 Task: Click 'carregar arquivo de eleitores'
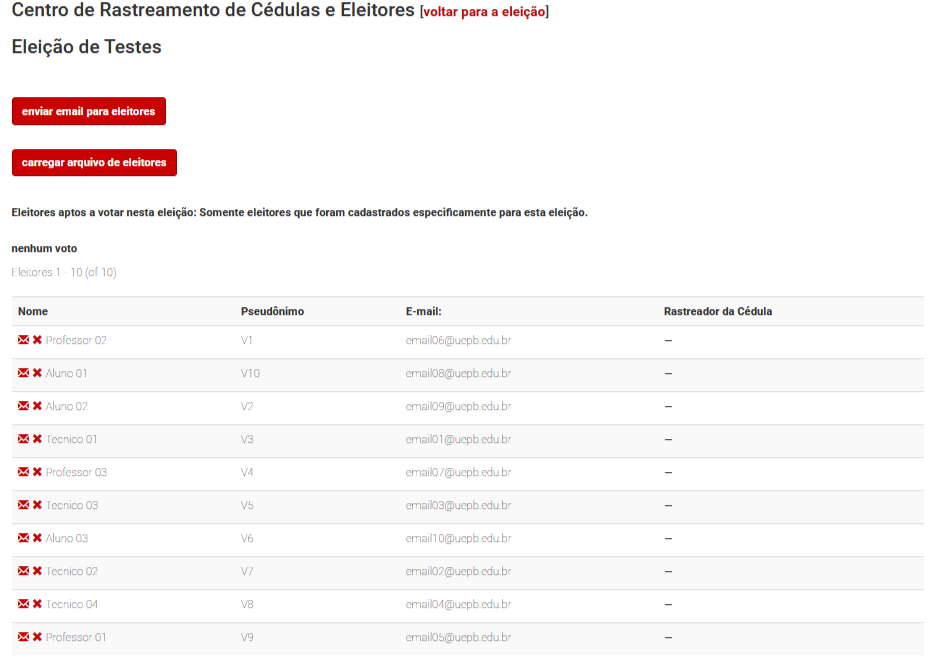(x=93, y=161)
